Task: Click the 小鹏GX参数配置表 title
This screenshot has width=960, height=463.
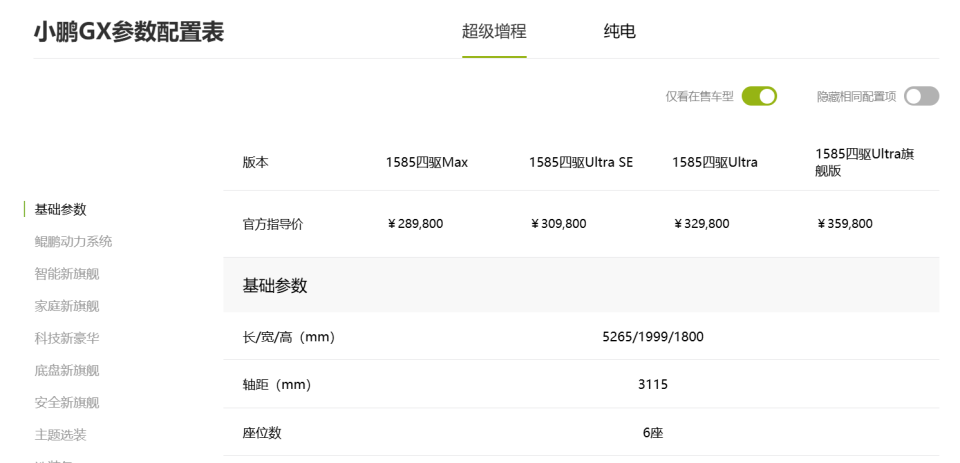Action: 129,32
